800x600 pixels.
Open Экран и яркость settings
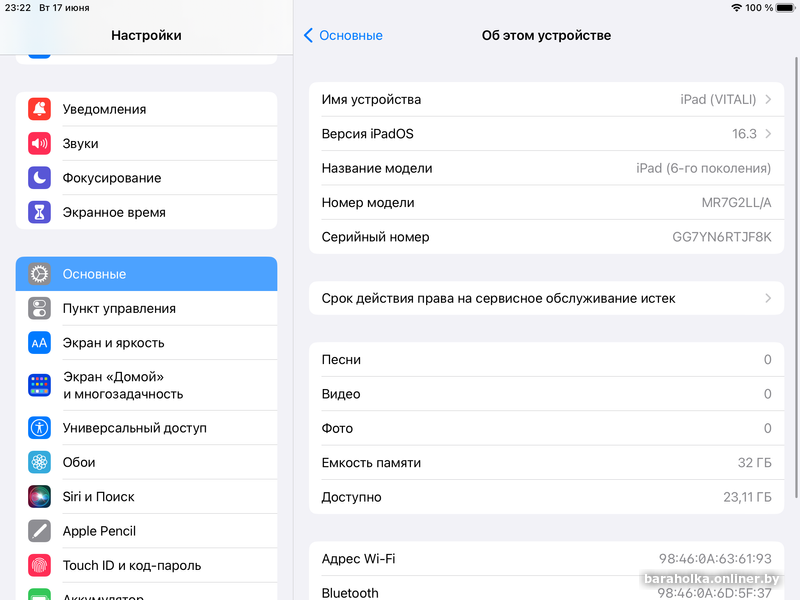click(146, 343)
